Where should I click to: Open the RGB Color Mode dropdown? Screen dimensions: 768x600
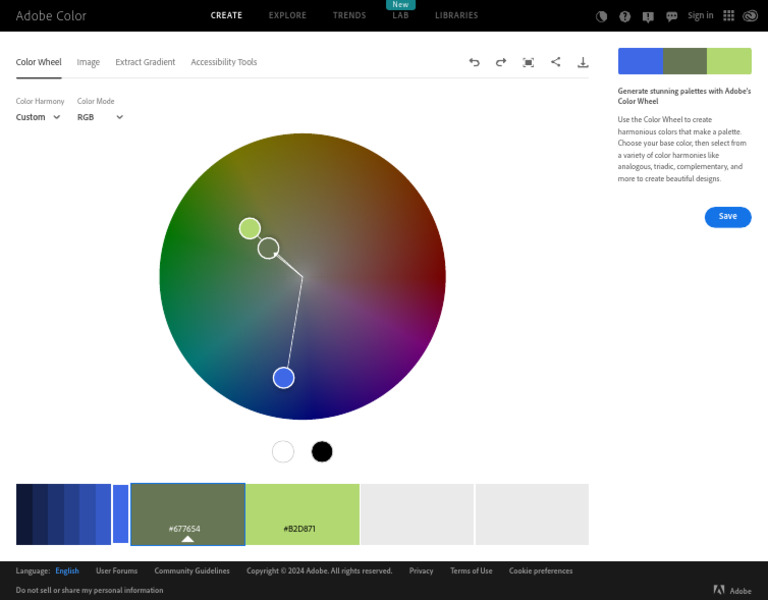(100, 117)
